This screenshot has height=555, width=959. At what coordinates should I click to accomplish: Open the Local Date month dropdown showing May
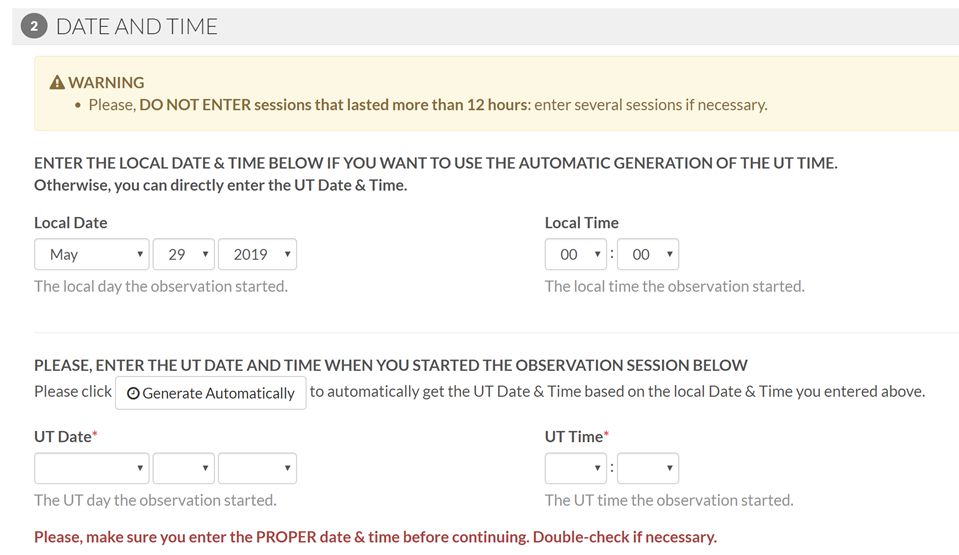pos(92,254)
